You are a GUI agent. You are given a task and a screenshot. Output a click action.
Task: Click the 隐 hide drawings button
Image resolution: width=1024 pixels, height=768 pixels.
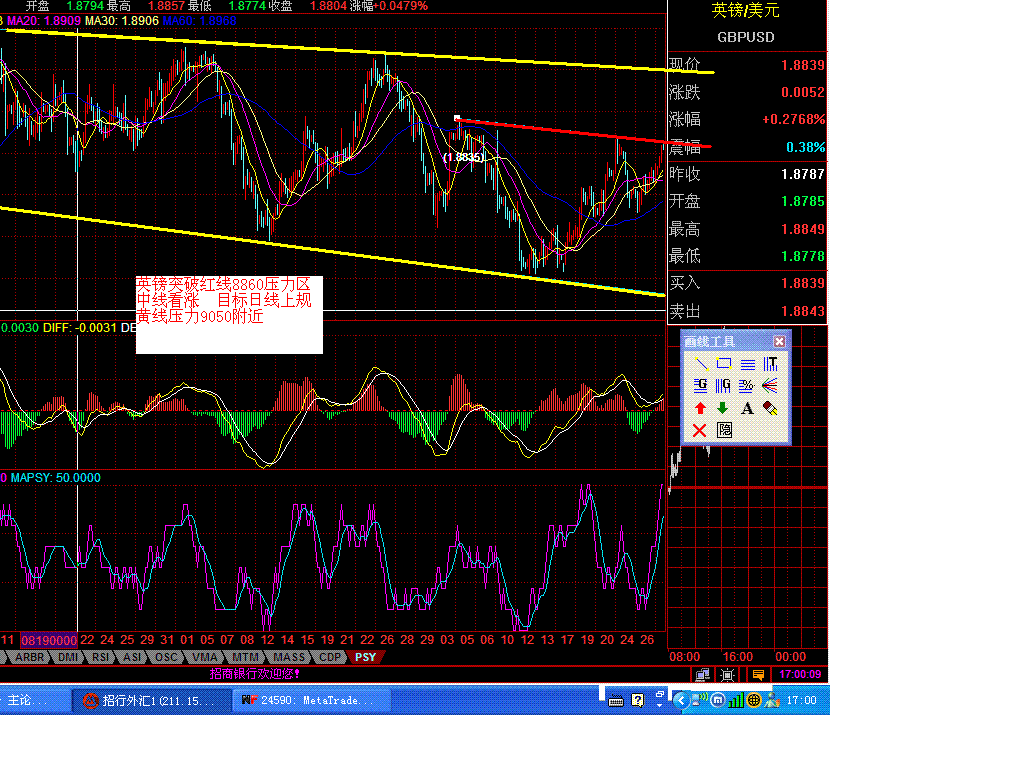724,430
